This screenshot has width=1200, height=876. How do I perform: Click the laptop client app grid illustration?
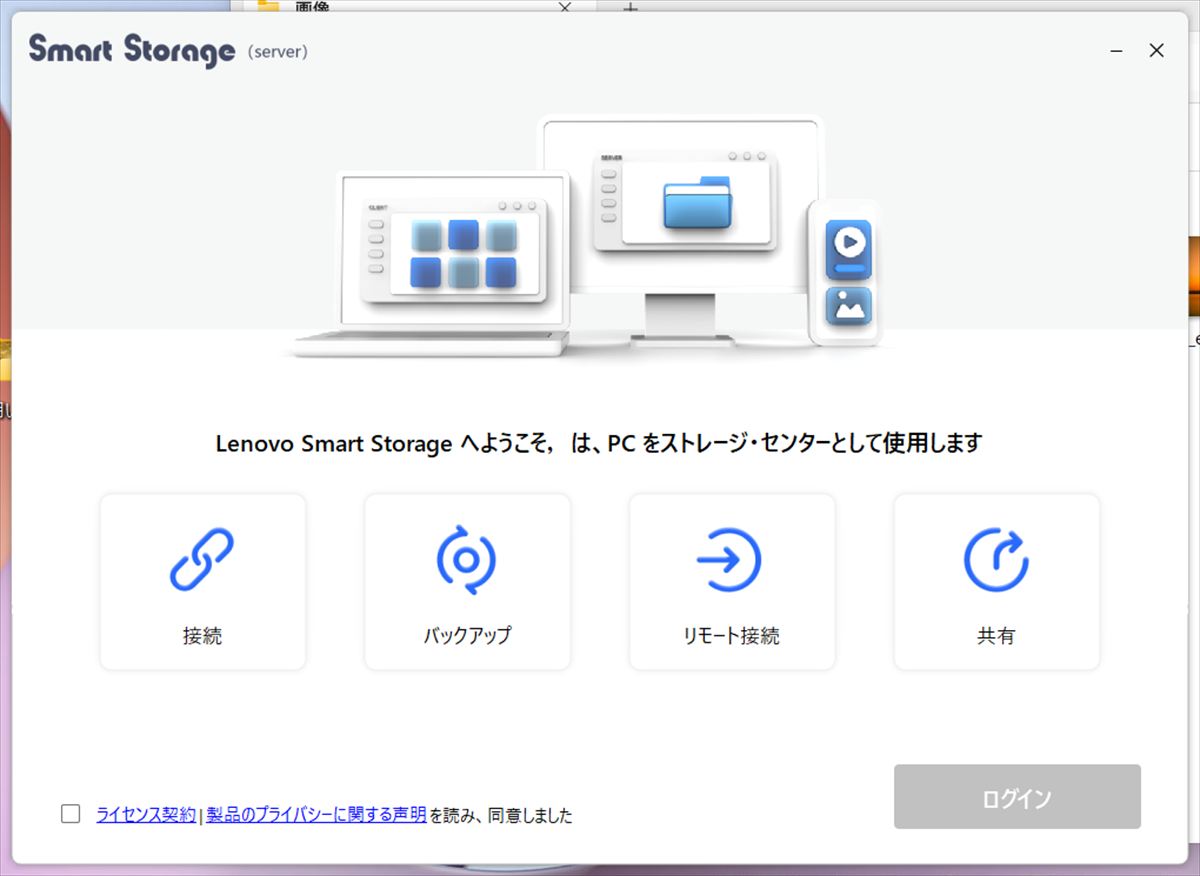(x=463, y=254)
